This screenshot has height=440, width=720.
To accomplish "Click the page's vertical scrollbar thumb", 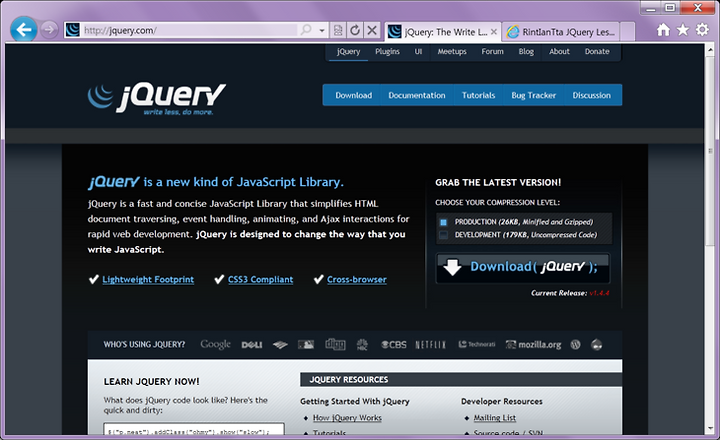I will (710, 151).
